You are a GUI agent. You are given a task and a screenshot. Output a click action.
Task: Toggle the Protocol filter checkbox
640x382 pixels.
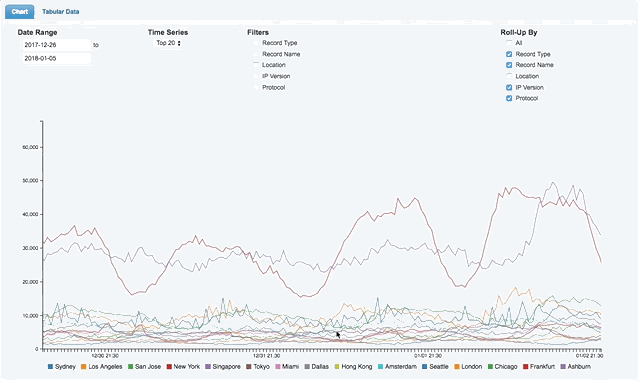[x=256, y=87]
